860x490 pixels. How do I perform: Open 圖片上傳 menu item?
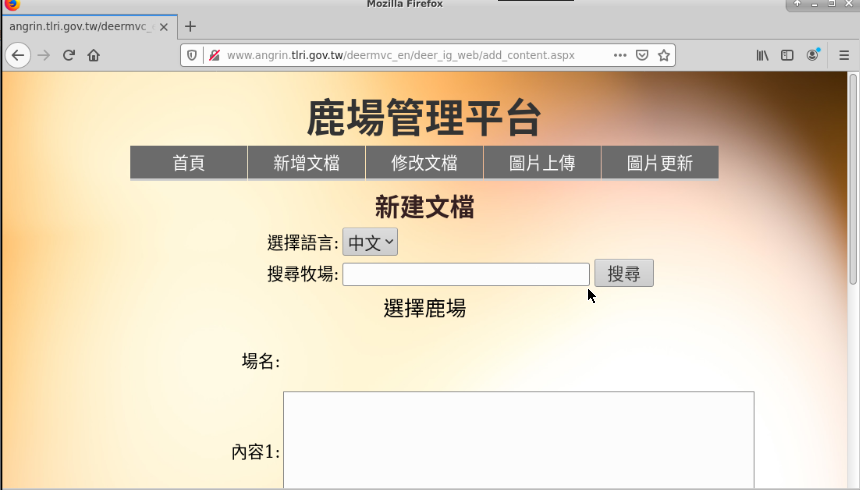542,163
